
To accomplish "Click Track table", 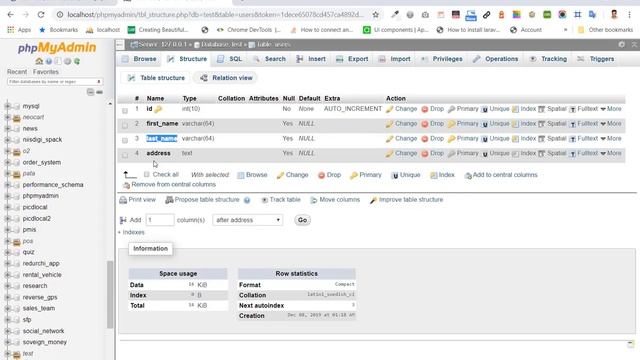I will (x=281, y=200).
